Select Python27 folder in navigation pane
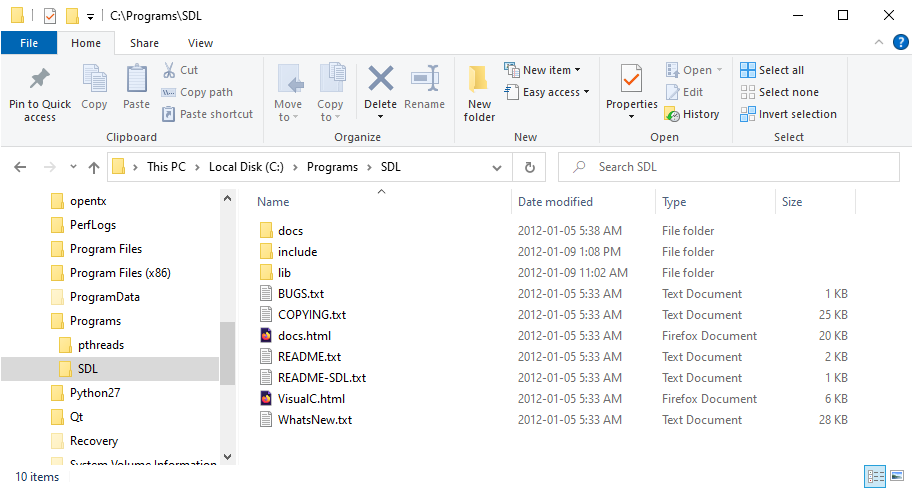913x489 pixels. click(x=86, y=393)
